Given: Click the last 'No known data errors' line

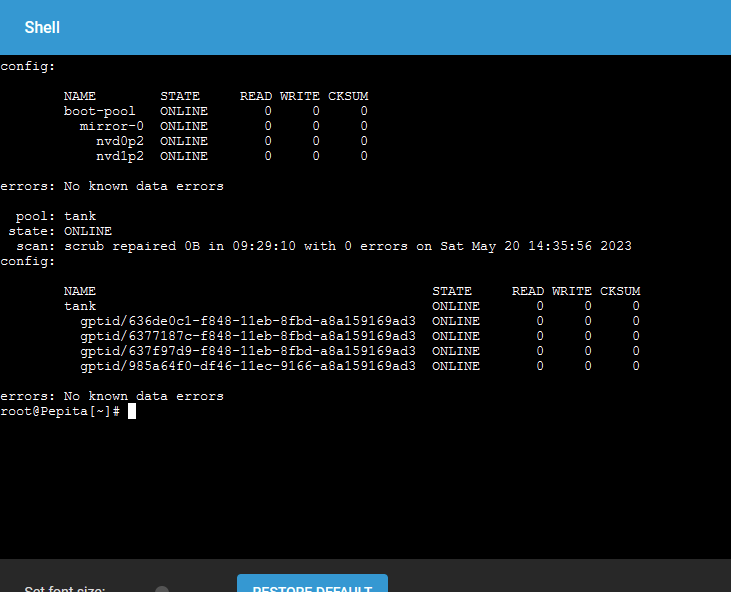Looking at the screenshot, I should 112,396.
